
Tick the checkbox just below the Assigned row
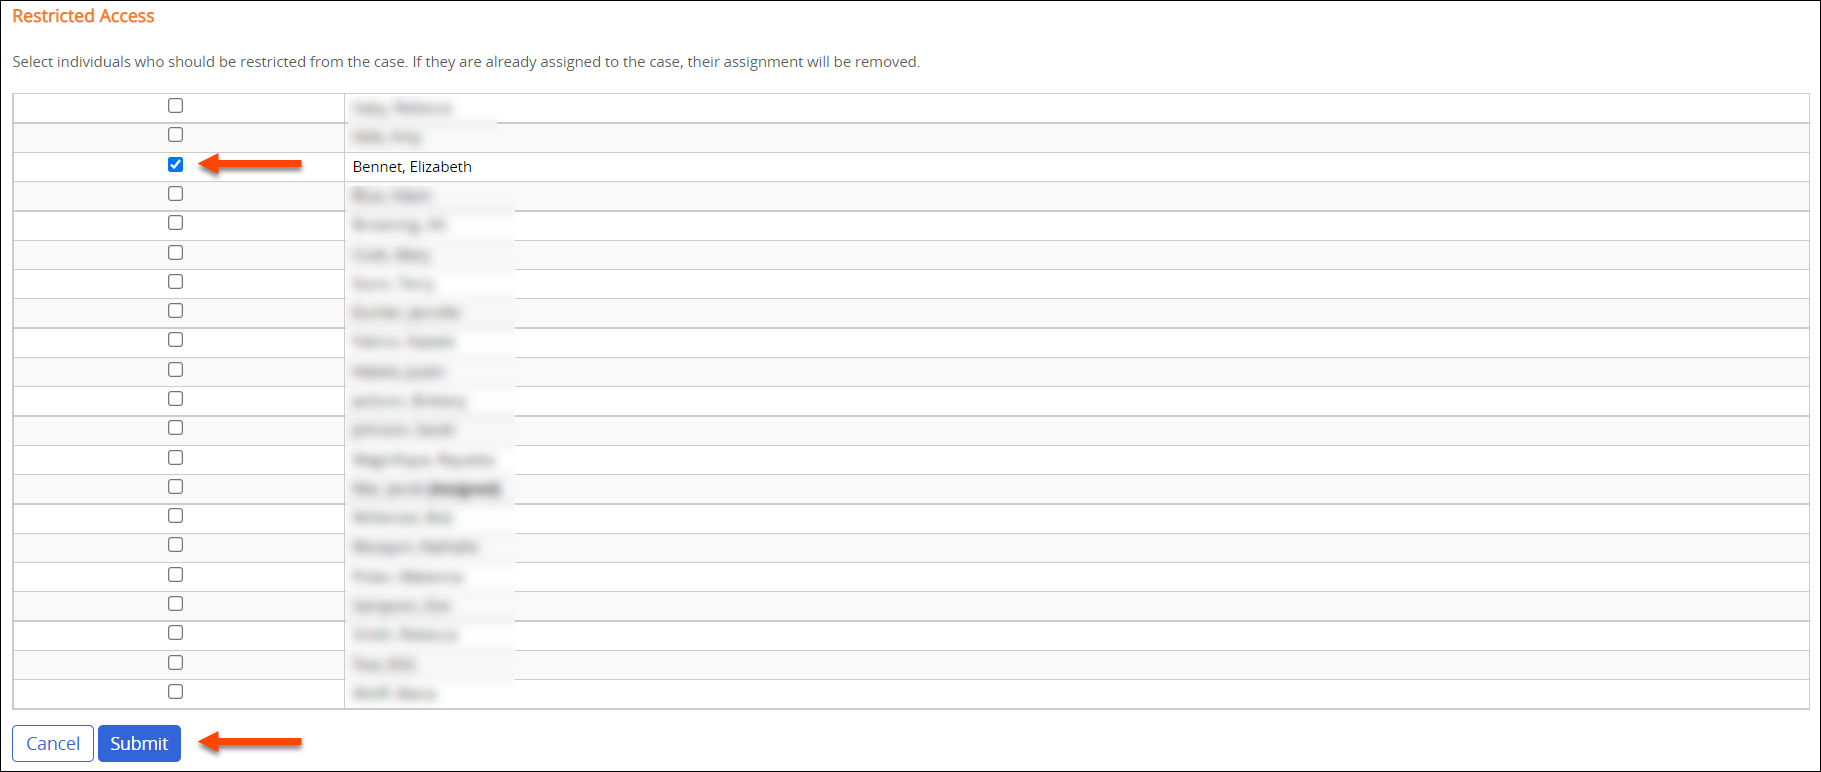coord(176,516)
